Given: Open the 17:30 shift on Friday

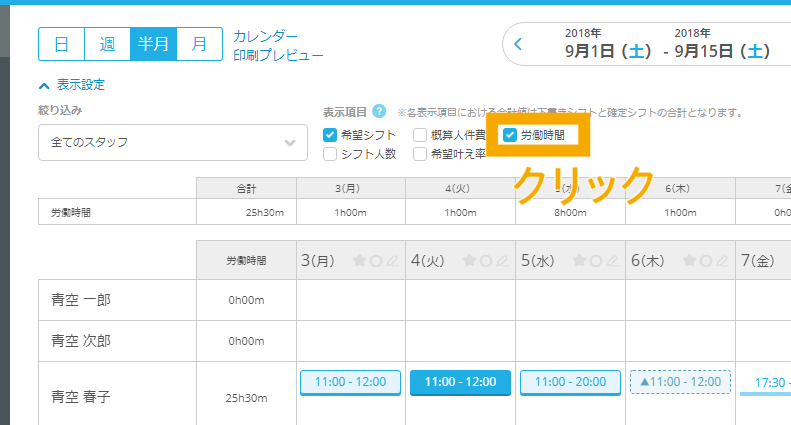Looking at the screenshot, I should coord(767,383).
